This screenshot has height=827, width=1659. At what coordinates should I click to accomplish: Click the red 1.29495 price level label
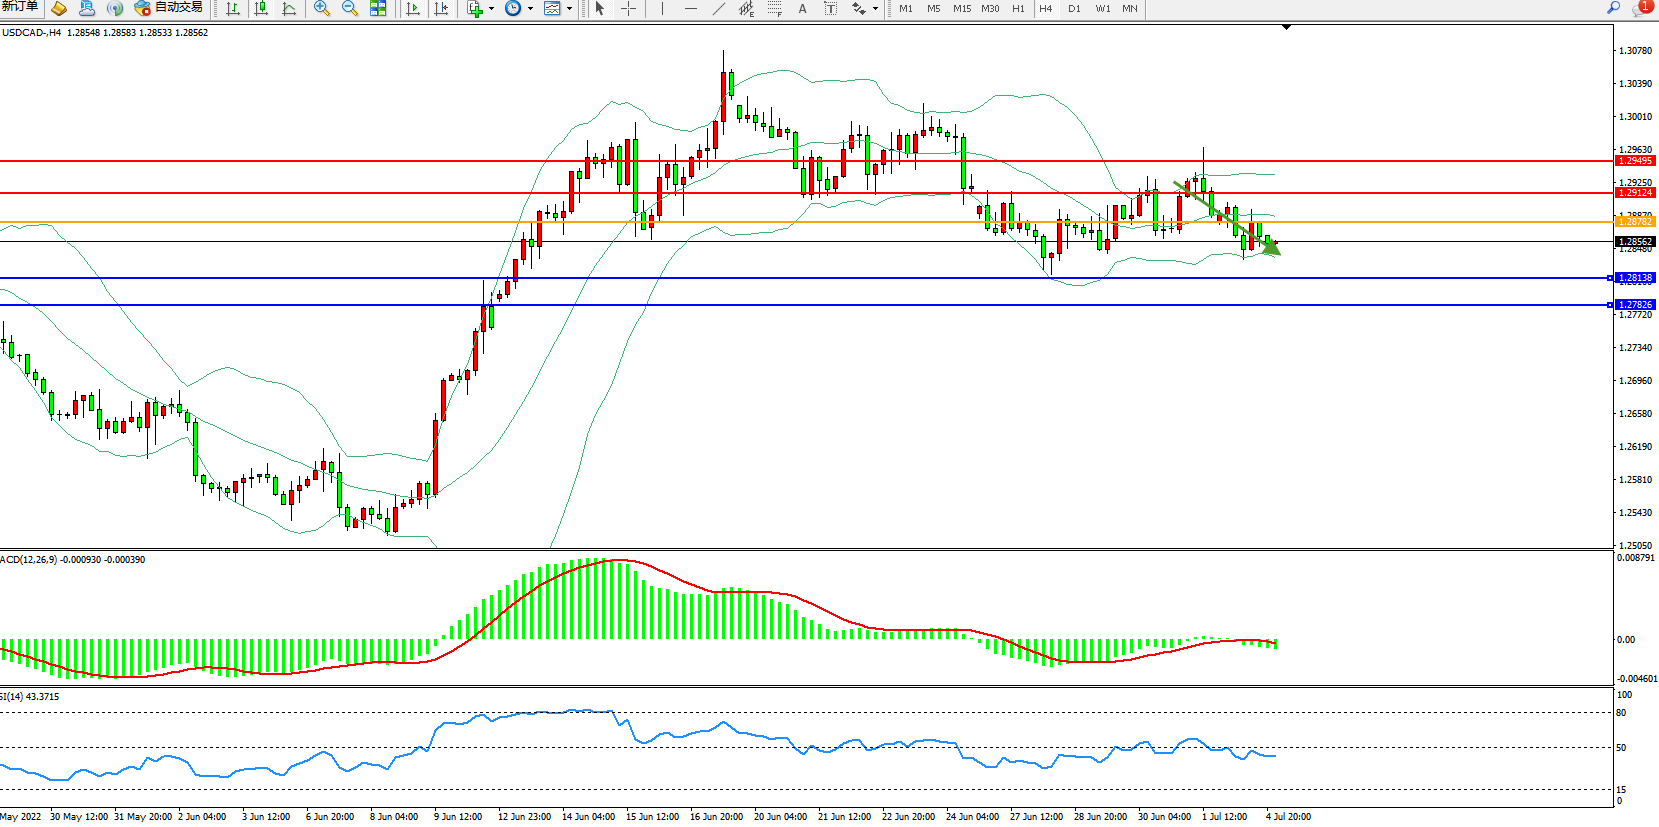[x=1635, y=161]
